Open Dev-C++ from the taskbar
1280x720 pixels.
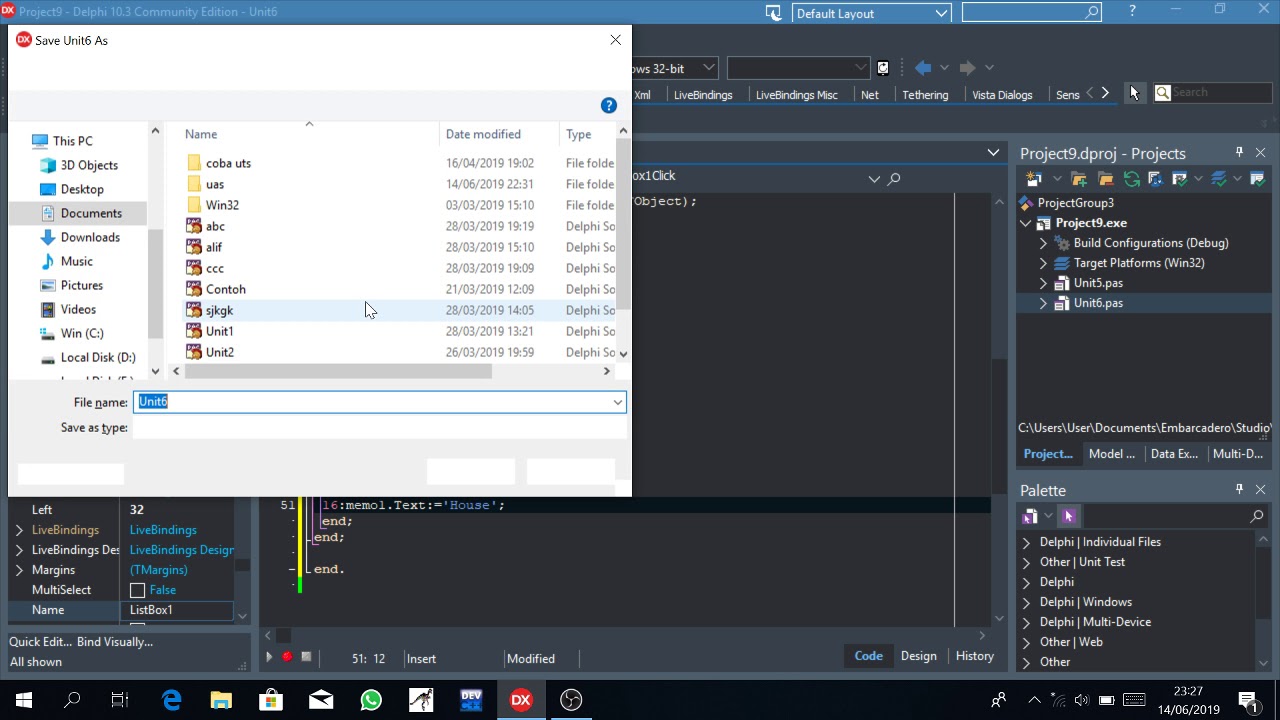[471, 700]
